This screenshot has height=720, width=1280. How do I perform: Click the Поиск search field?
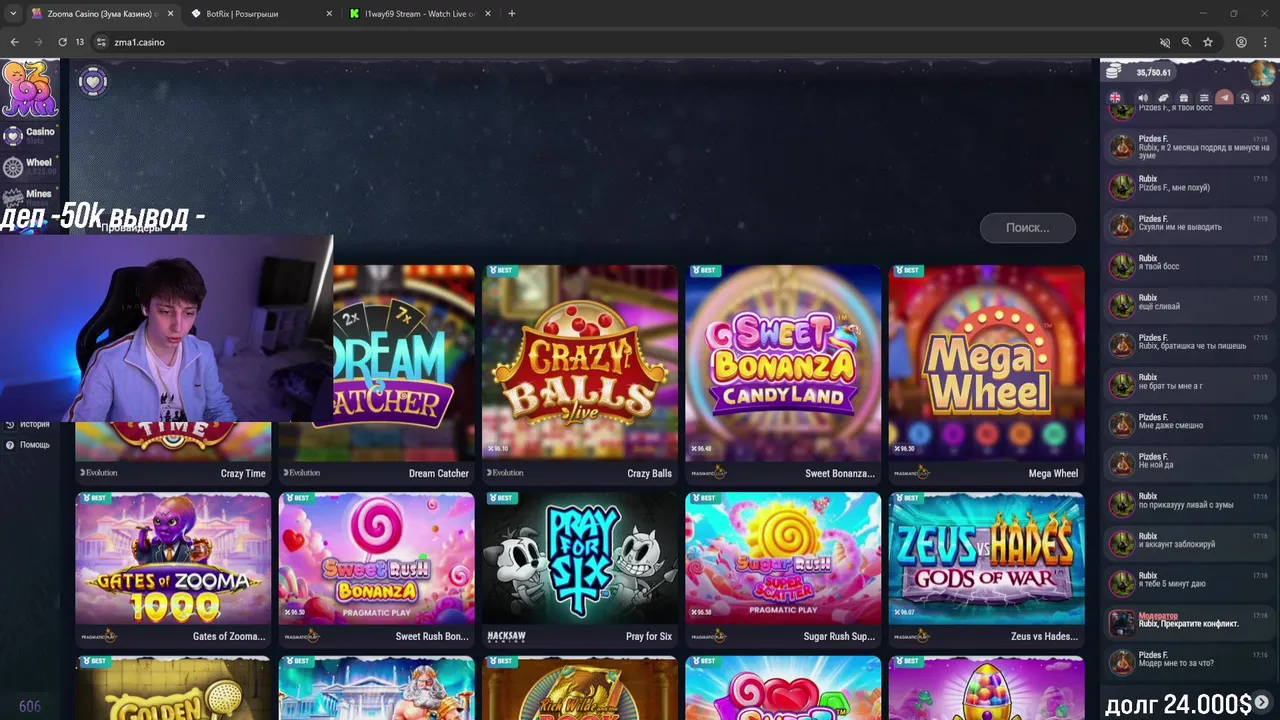[x=1028, y=228]
